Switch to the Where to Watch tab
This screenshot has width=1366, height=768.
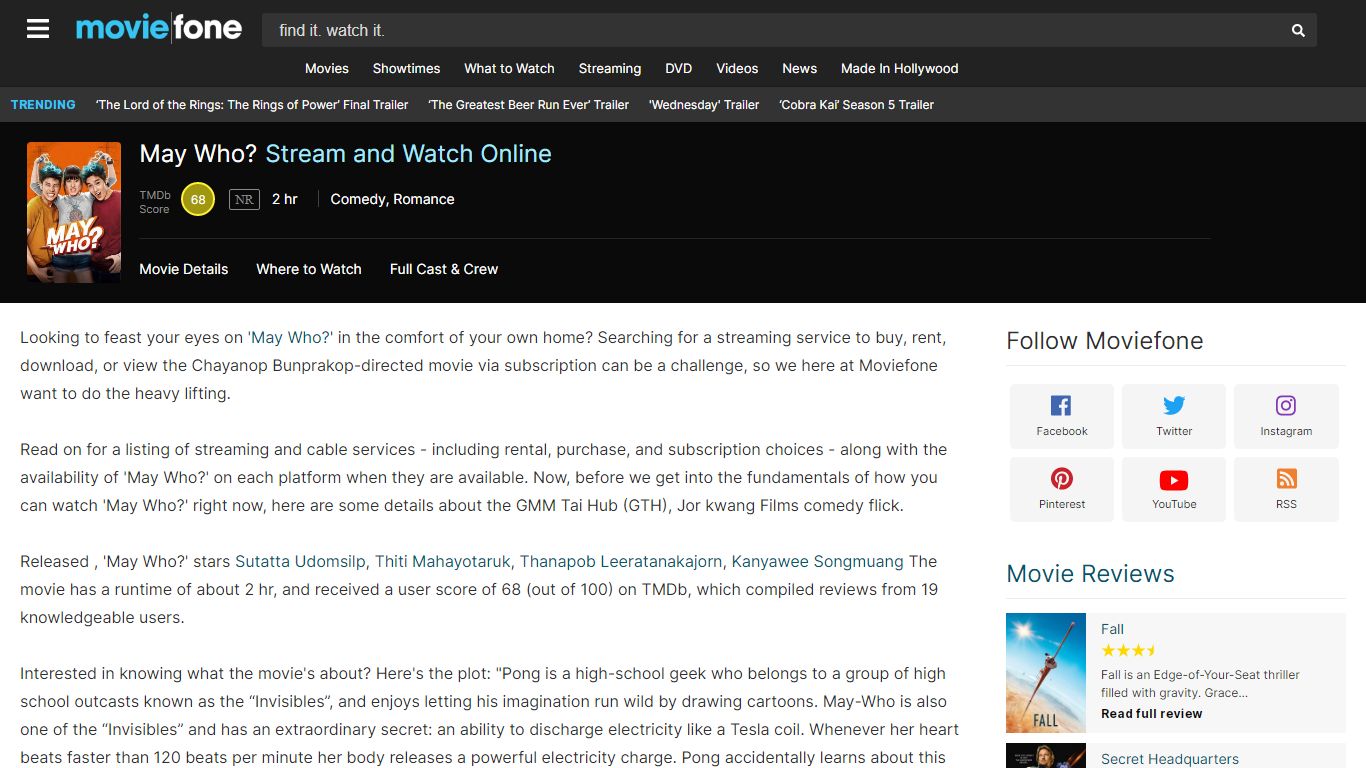point(308,269)
